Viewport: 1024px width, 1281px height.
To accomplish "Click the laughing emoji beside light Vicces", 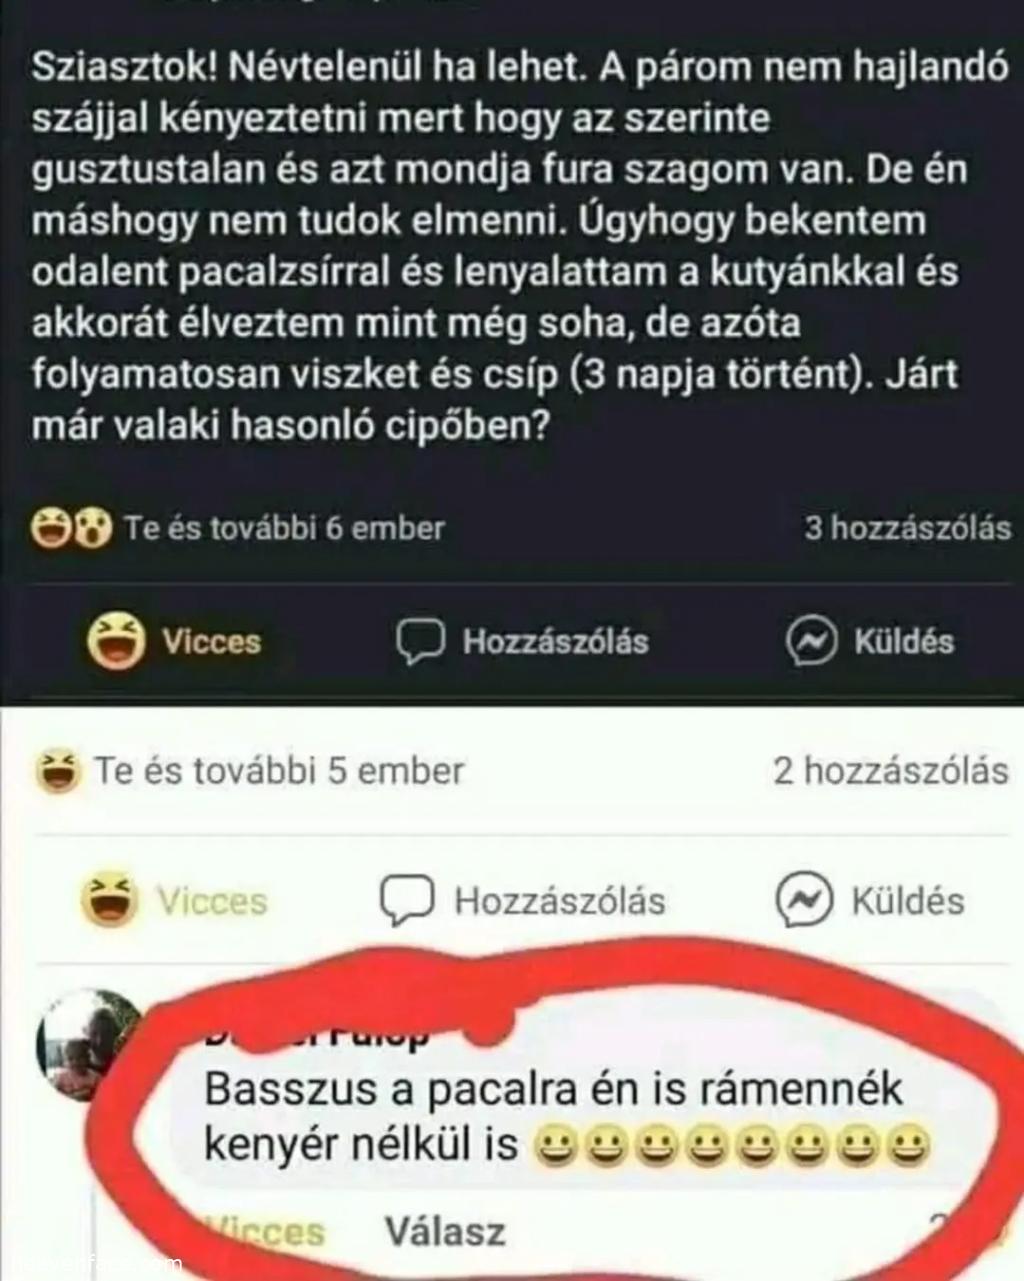I will (x=109, y=899).
